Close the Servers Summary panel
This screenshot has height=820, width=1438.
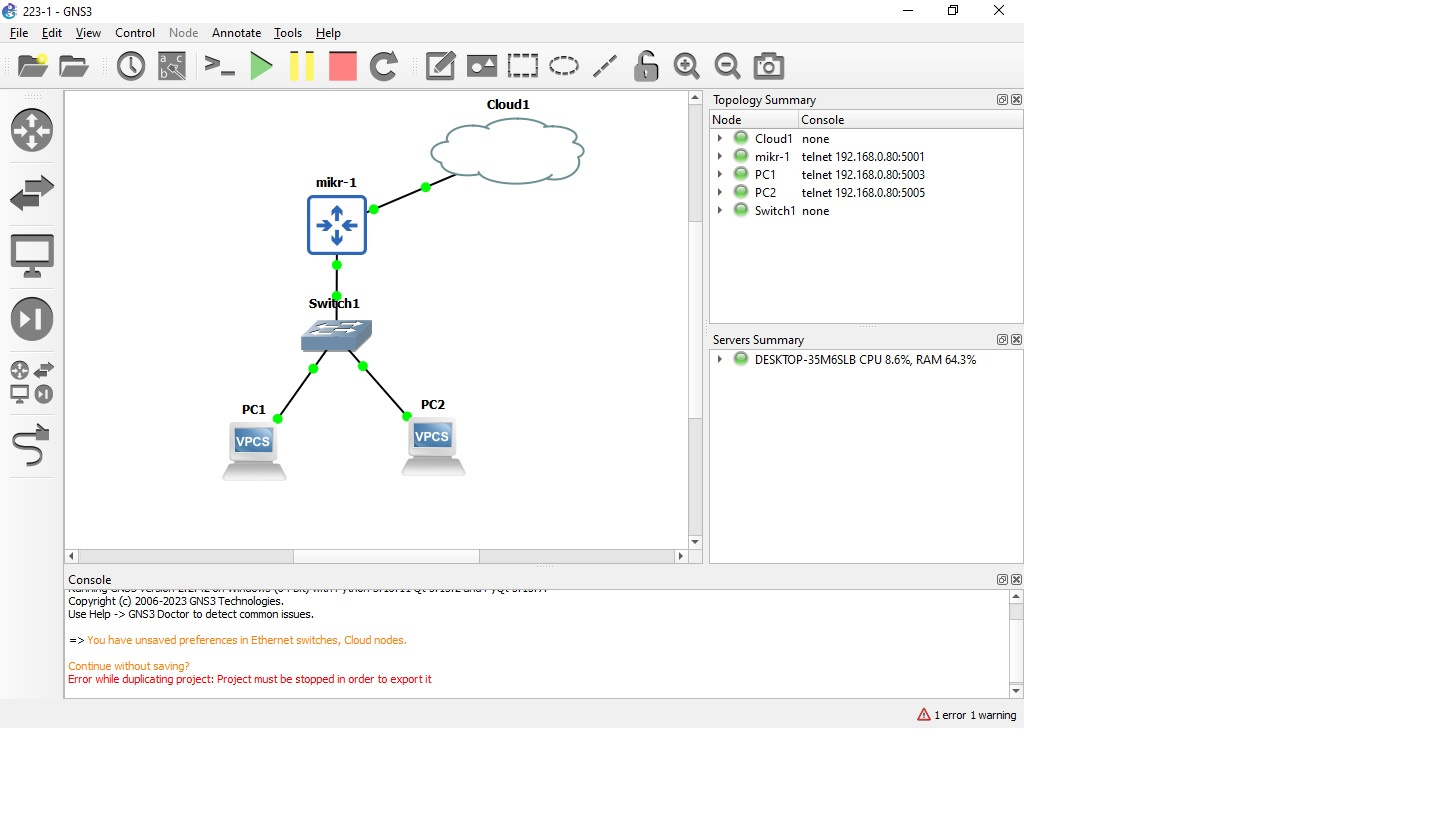click(1016, 340)
